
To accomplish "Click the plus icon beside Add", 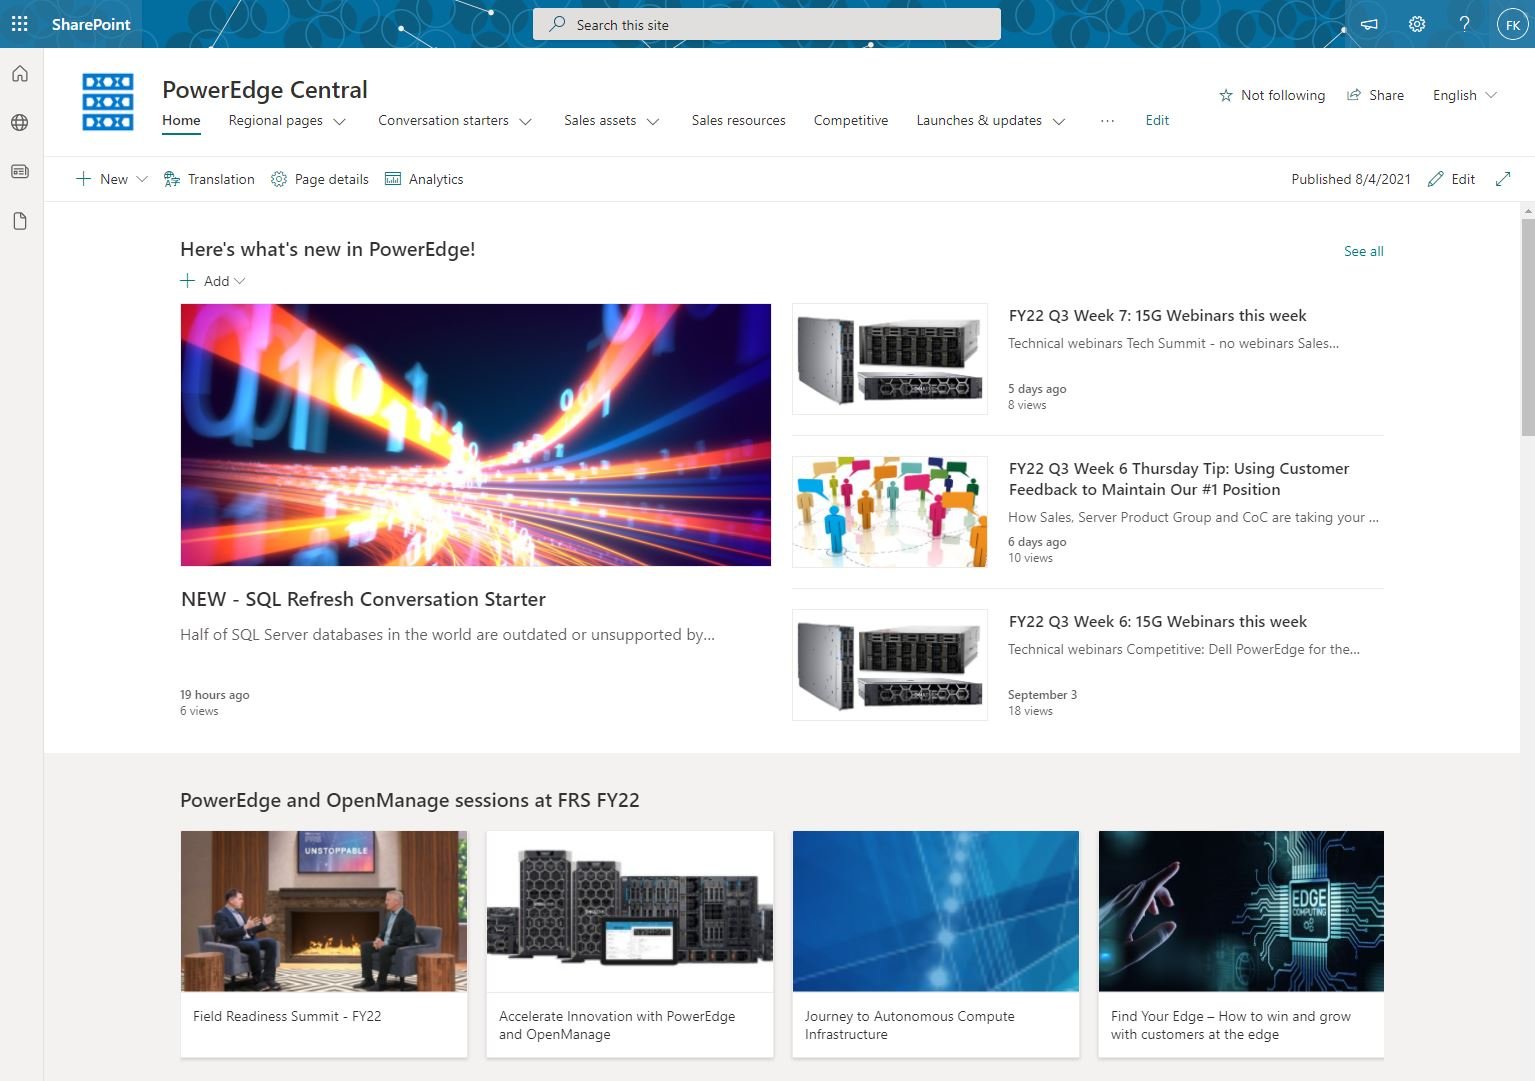I will (188, 281).
